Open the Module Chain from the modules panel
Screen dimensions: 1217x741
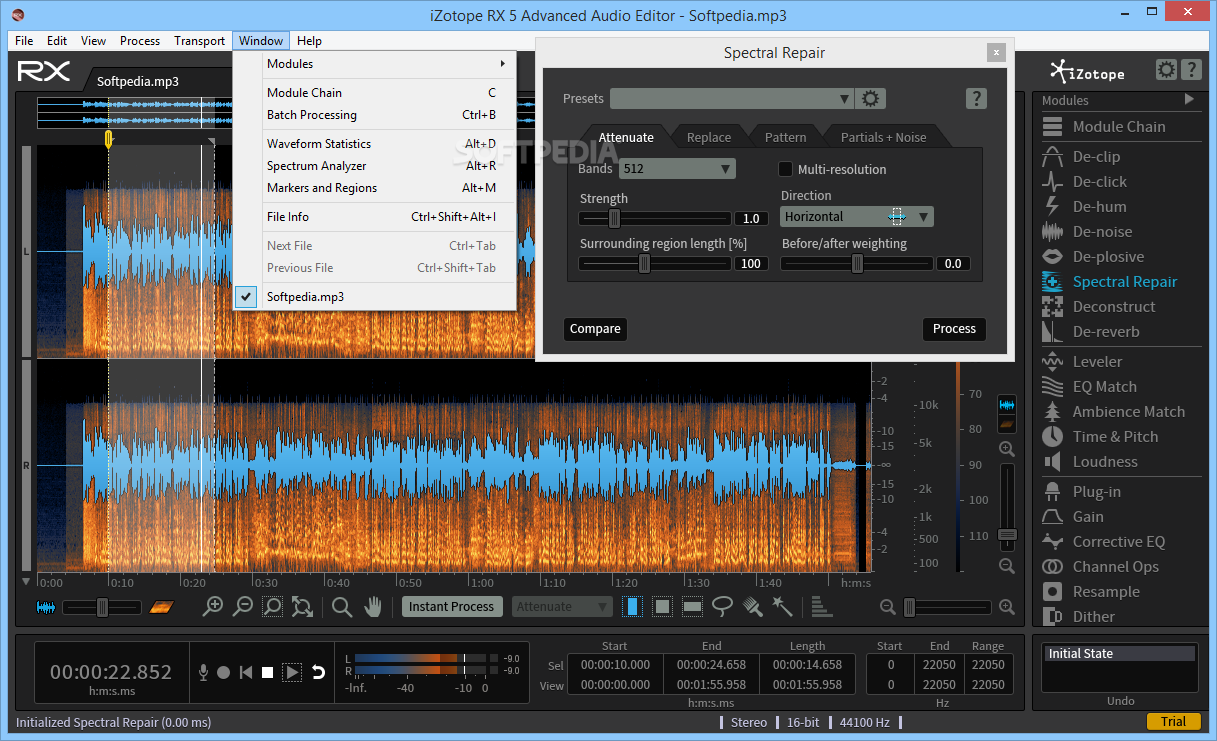point(1103,127)
